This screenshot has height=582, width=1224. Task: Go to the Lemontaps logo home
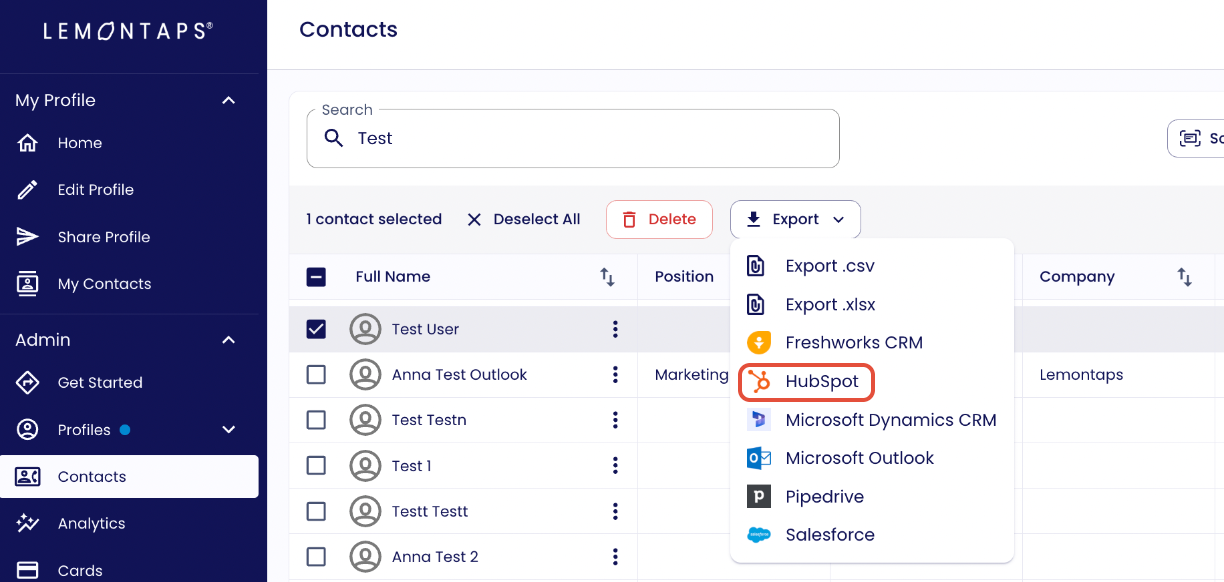(x=128, y=31)
